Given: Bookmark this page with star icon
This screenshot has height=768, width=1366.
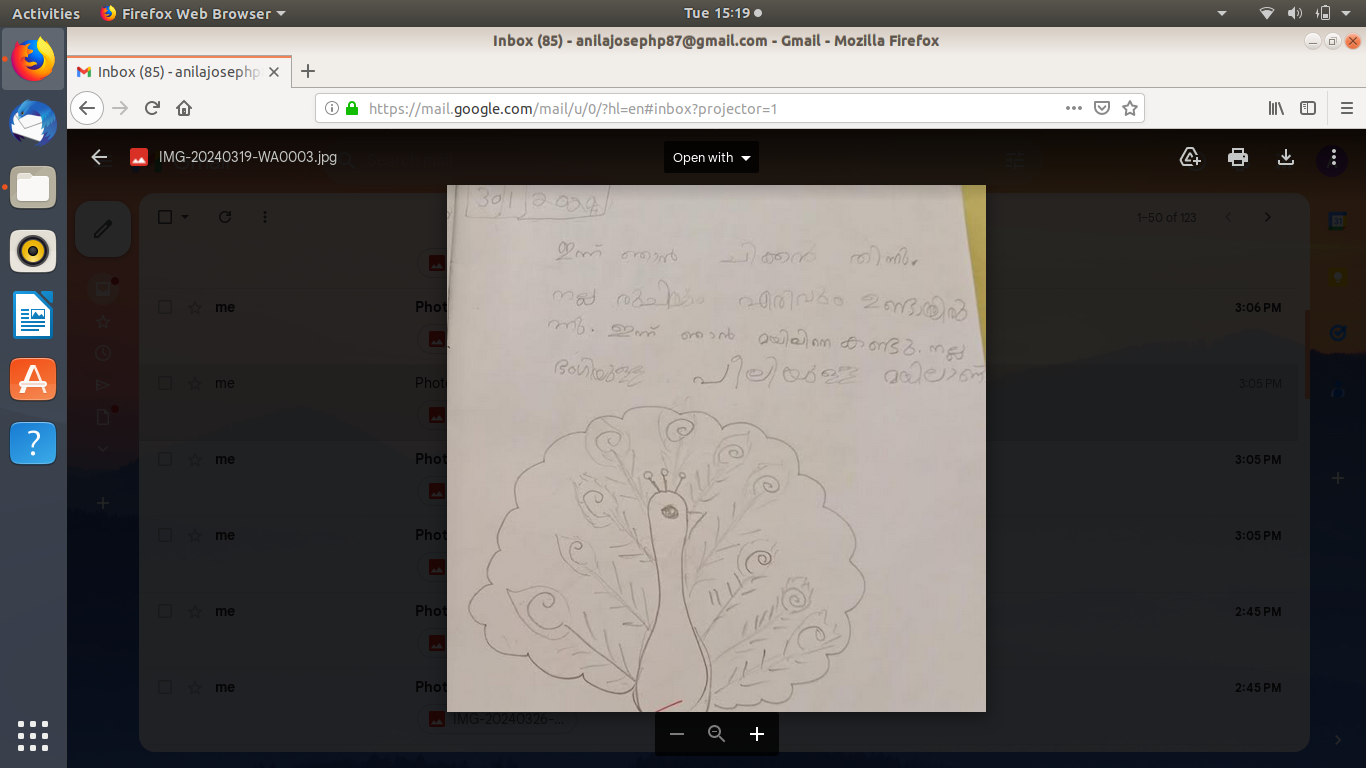Looking at the screenshot, I should [1130, 108].
